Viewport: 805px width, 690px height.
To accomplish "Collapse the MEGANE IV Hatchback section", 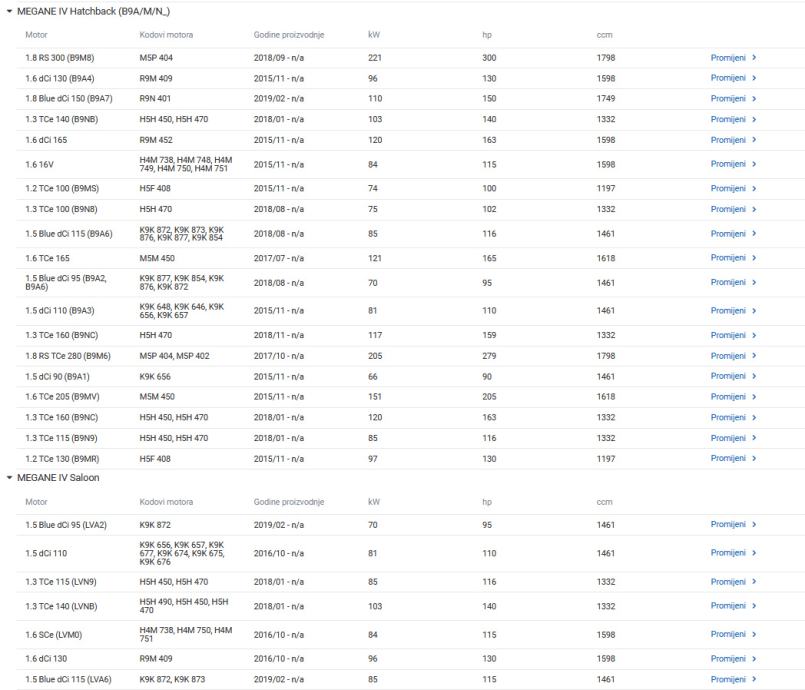I will coord(9,11).
